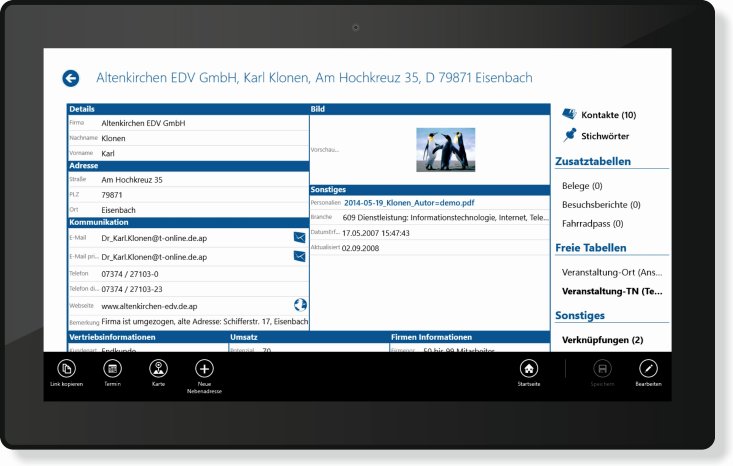
Task: Click the Bemerkung text about Firma umgezogen
Action: pos(205,322)
